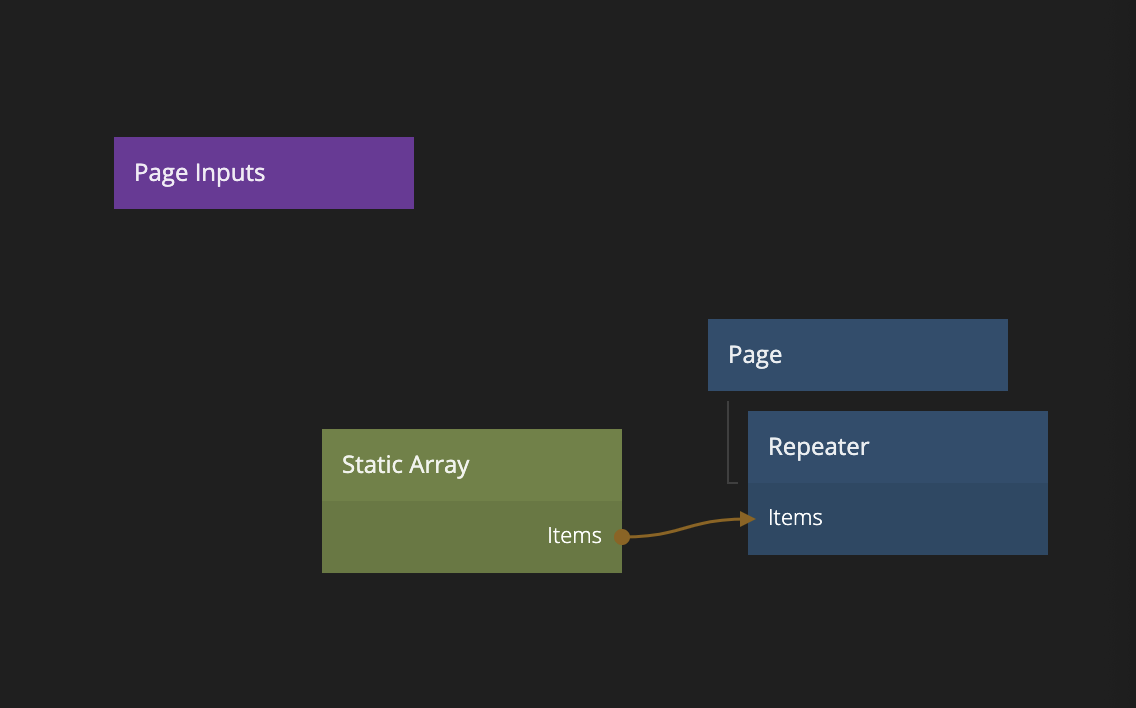Click the arrowhead entering Repeater Items port
The width and height of the screenshot is (1136, 708).
click(x=747, y=518)
